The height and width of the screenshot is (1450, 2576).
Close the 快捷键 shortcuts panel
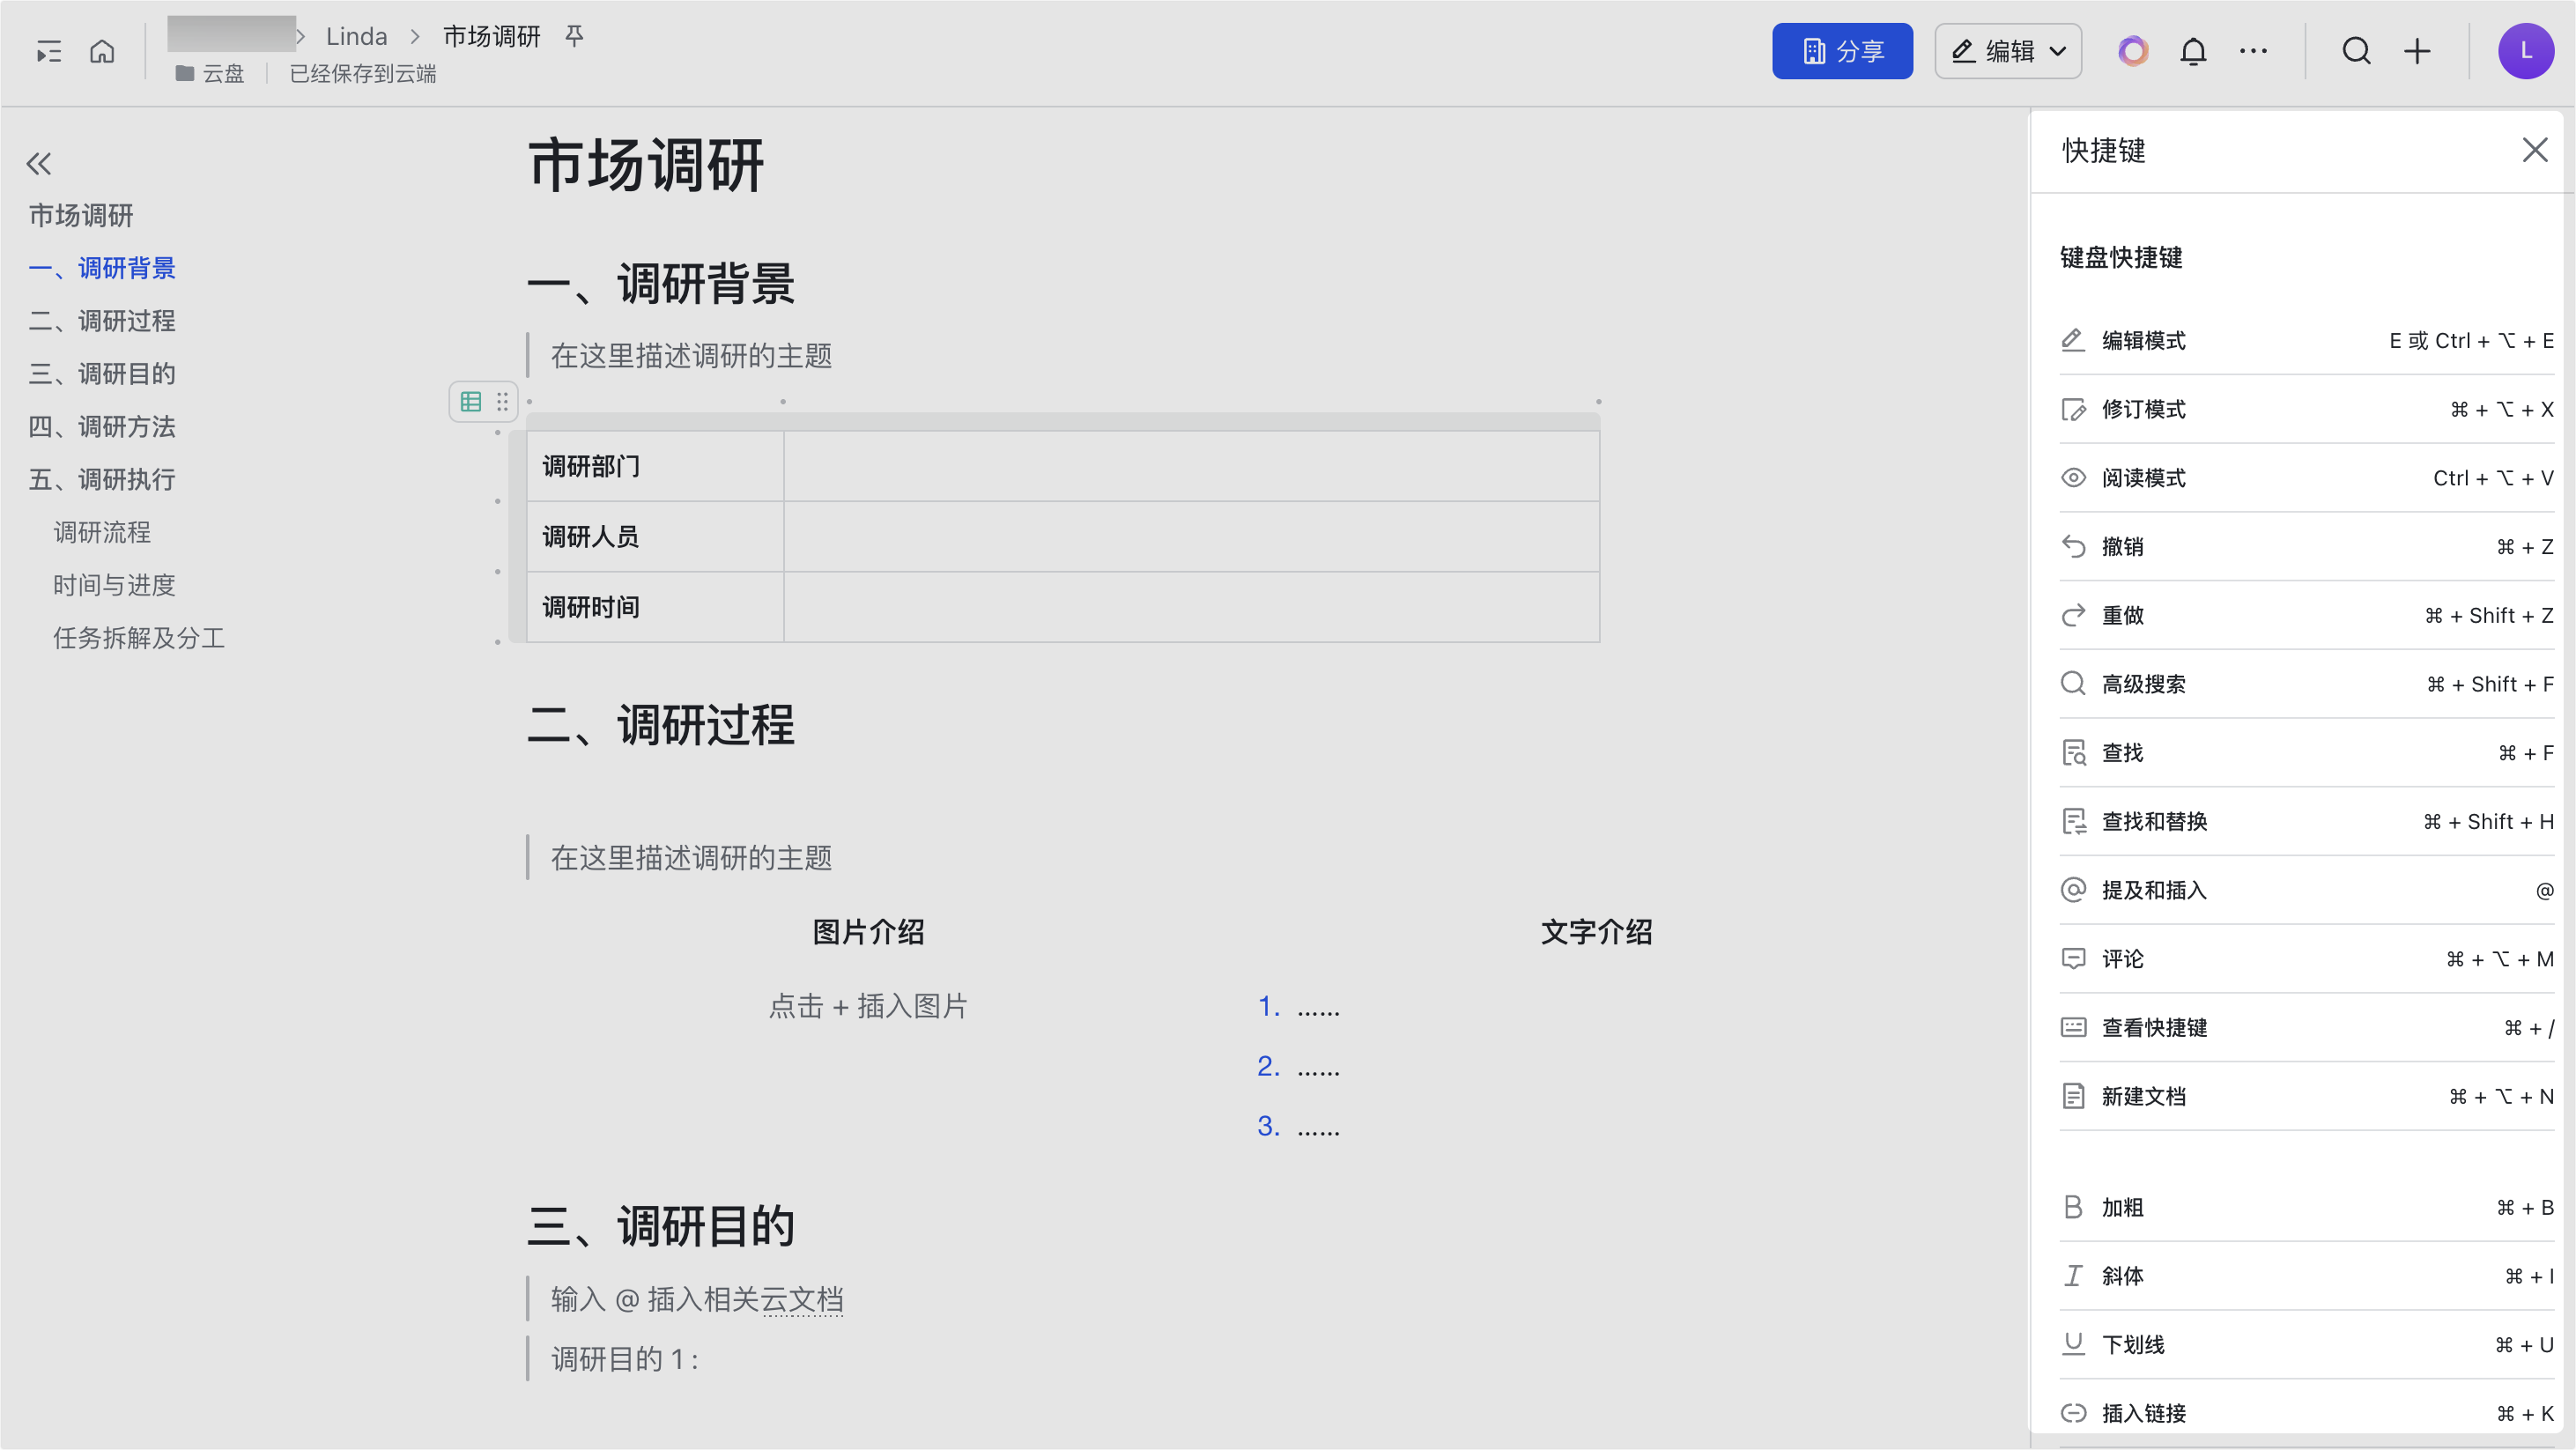[x=2535, y=149]
